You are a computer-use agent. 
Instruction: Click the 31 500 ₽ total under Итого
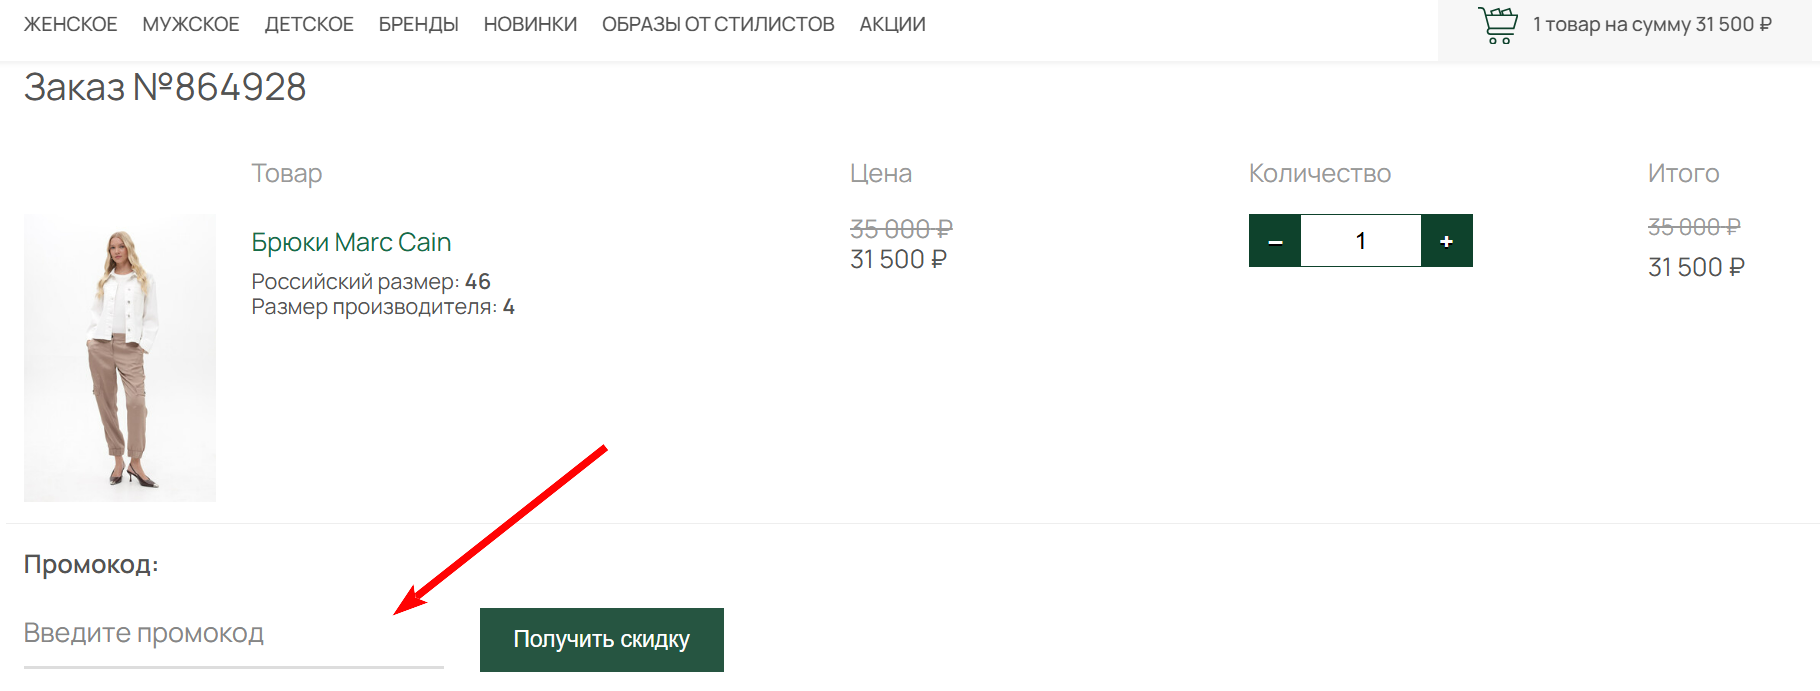coord(1696,267)
